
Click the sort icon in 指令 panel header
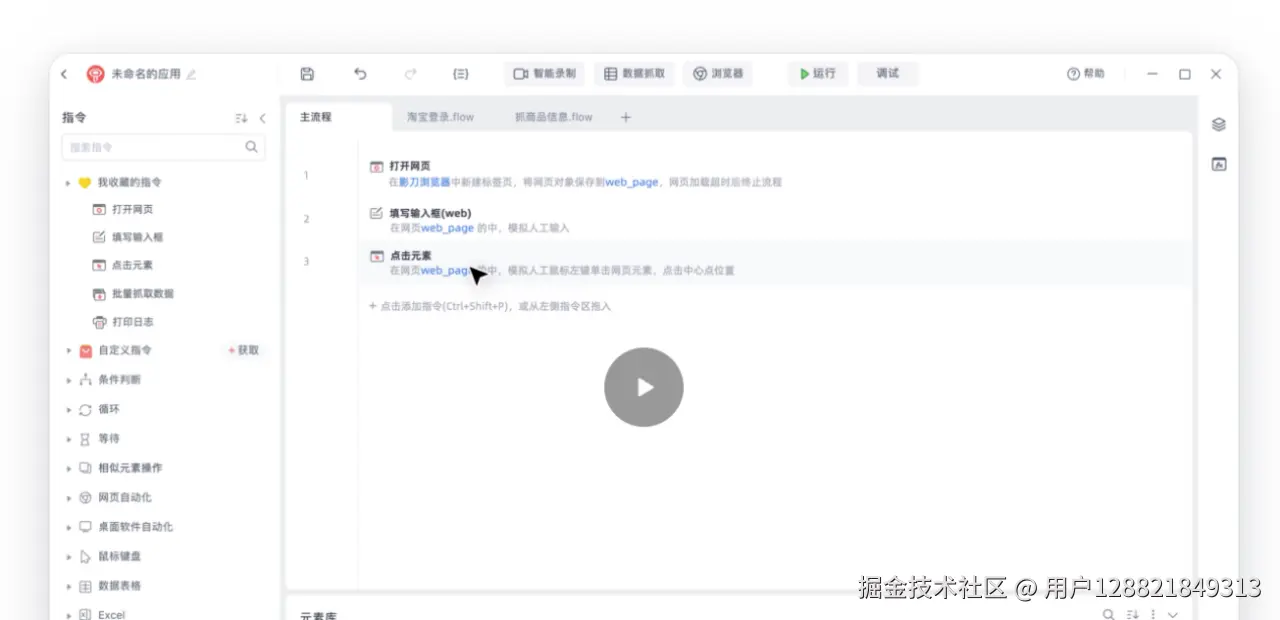(x=241, y=118)
